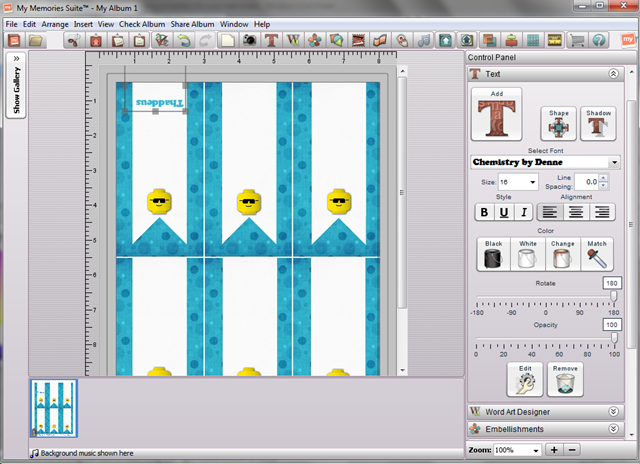
Task: Open the Arrange menu
Action: (55, 24)
